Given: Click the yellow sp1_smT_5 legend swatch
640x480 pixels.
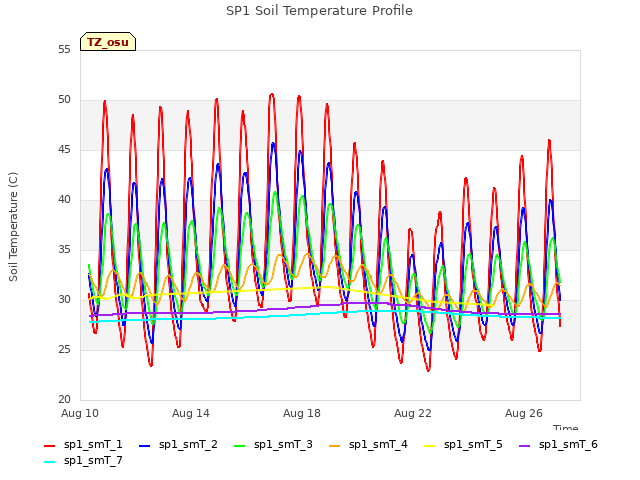Looking at the screenshot, I should pos(429,446).
